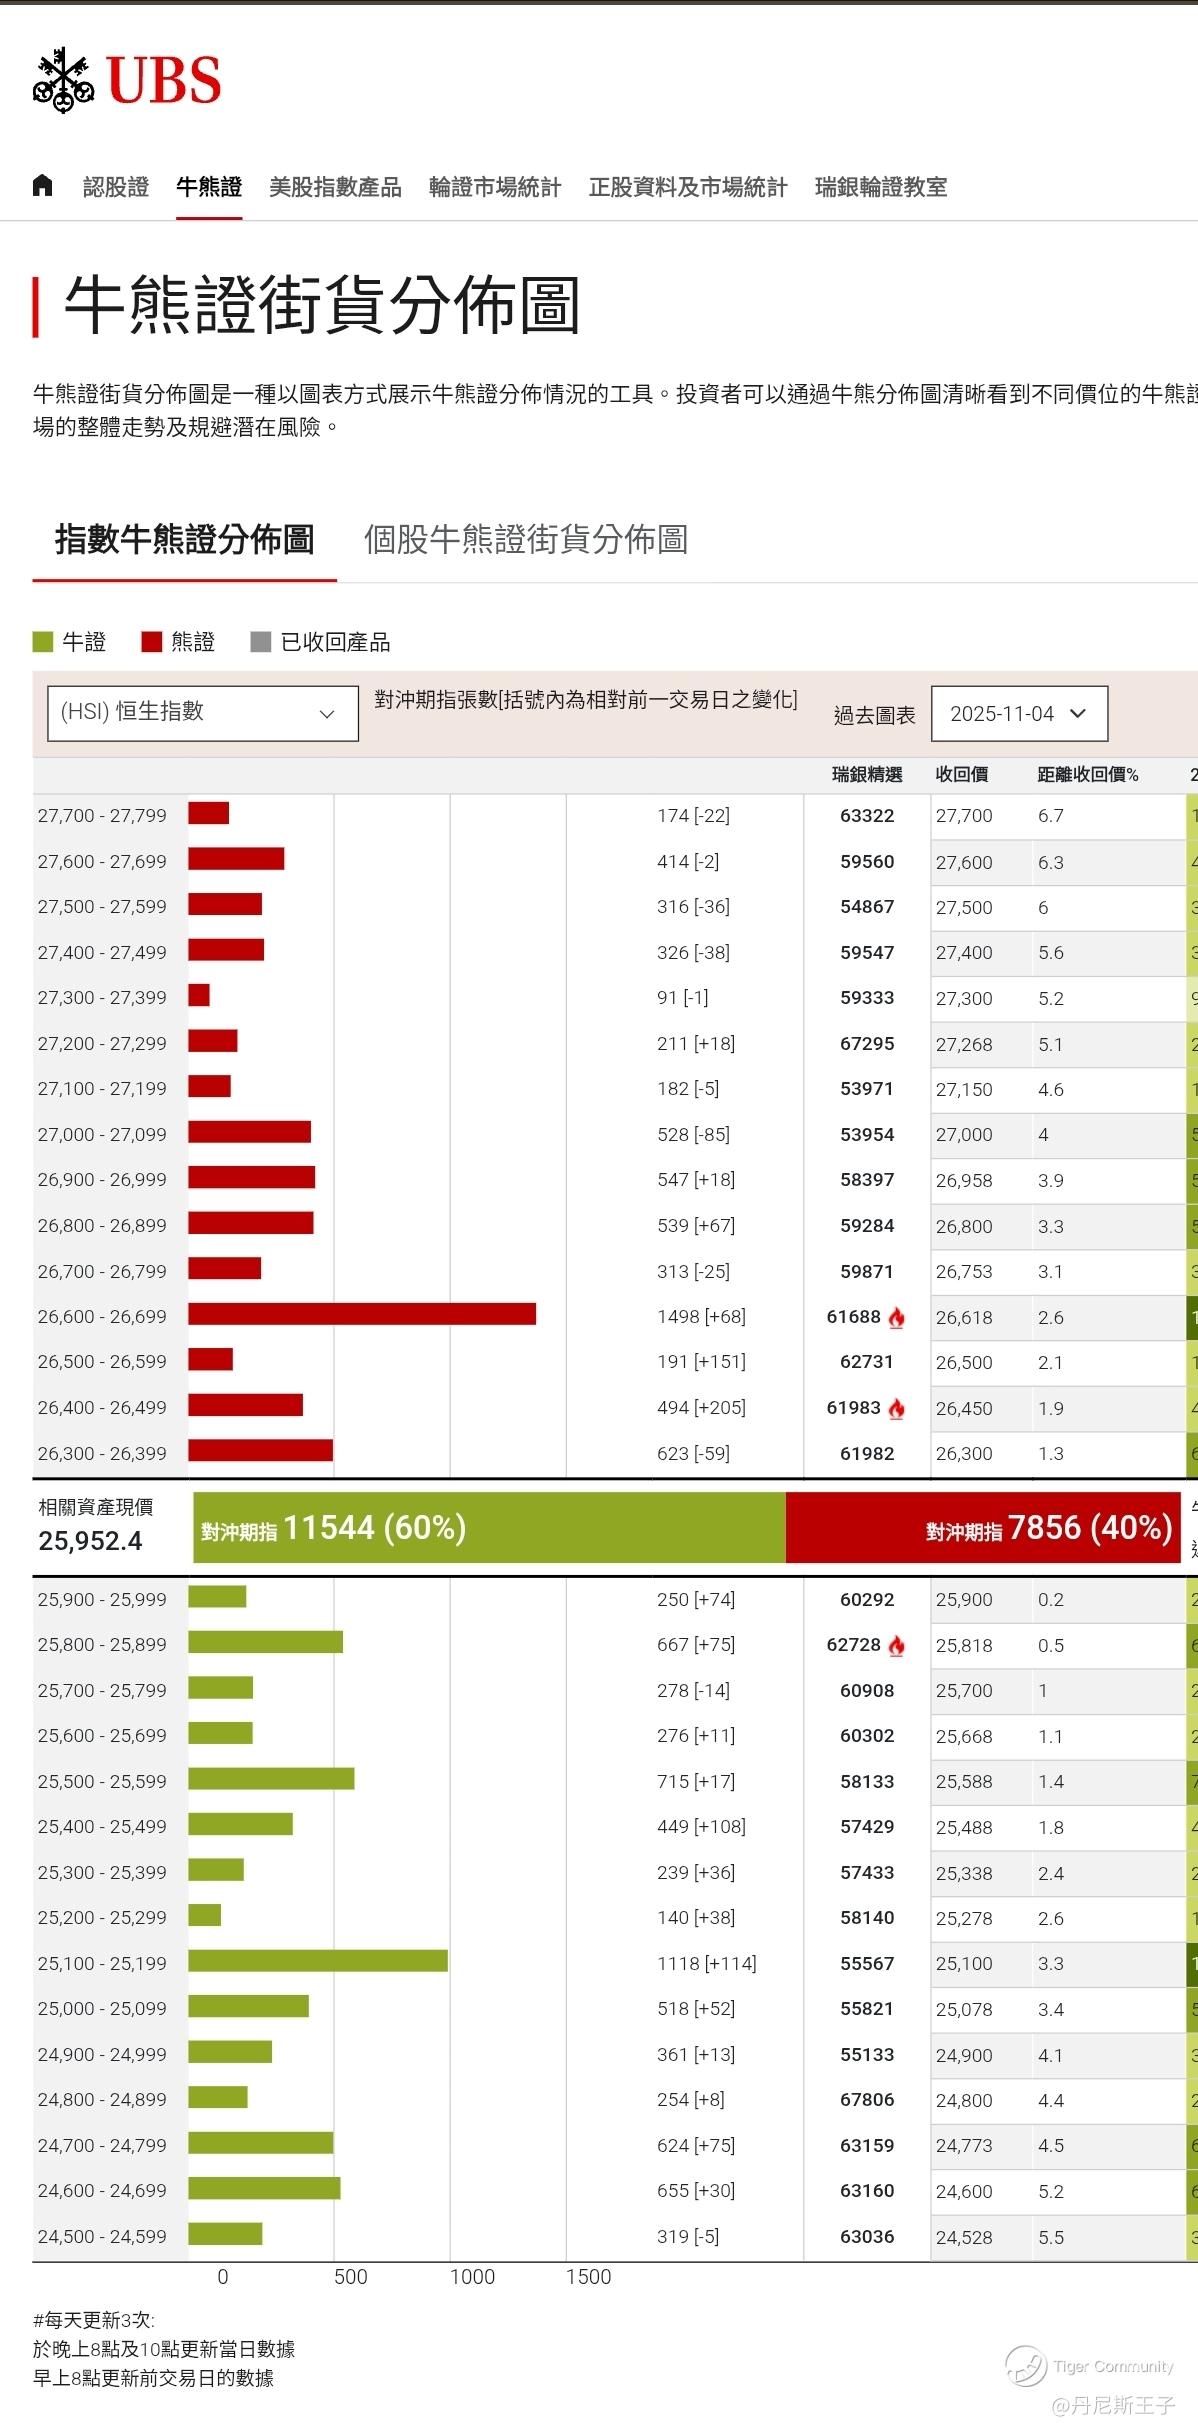Image resolution: width=1198 pixels, height=2432 pixels.
Task: Click the red 熊證 legend swatch
Action: pyautogui.click(x=152, y=641)
